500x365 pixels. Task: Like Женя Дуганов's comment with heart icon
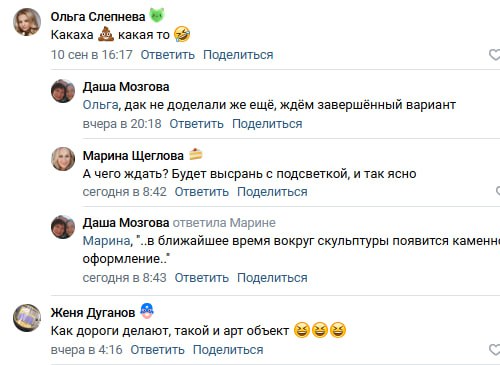tap(495, 350)
